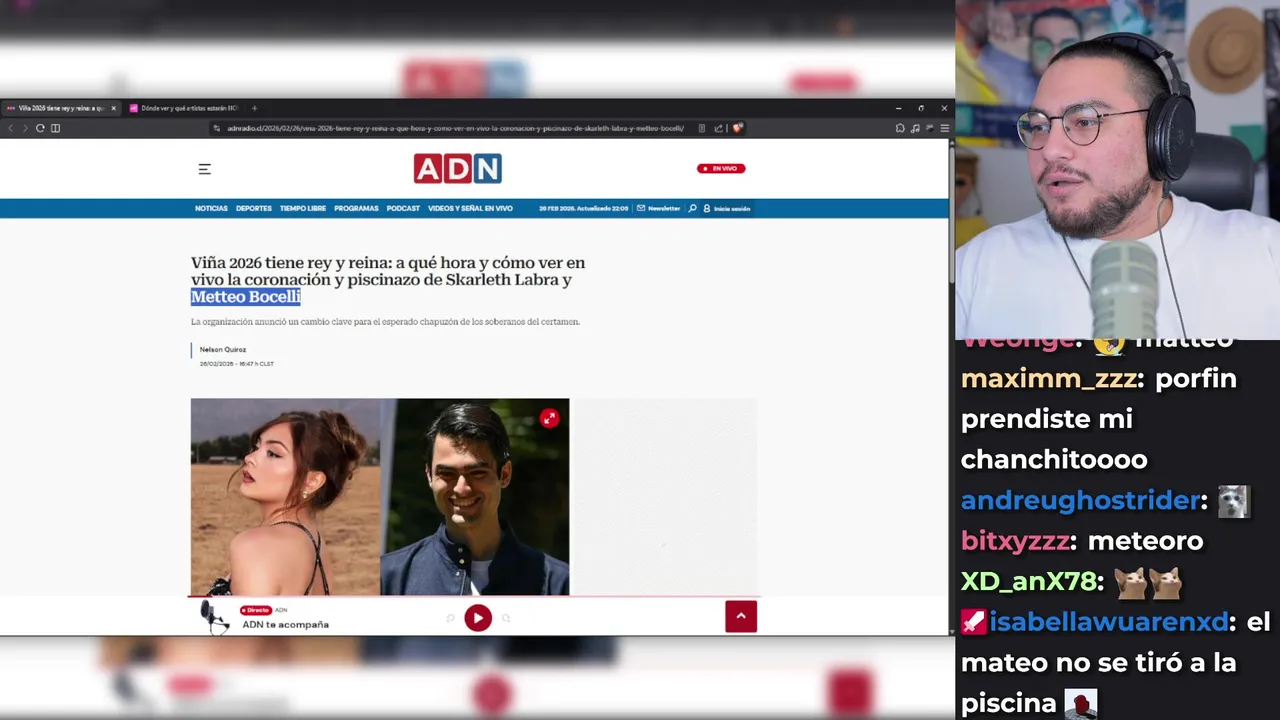Expand the radio player with up chevron
Image resolution: width=1280 pixels, height=720 pixels.
[741, 616]
